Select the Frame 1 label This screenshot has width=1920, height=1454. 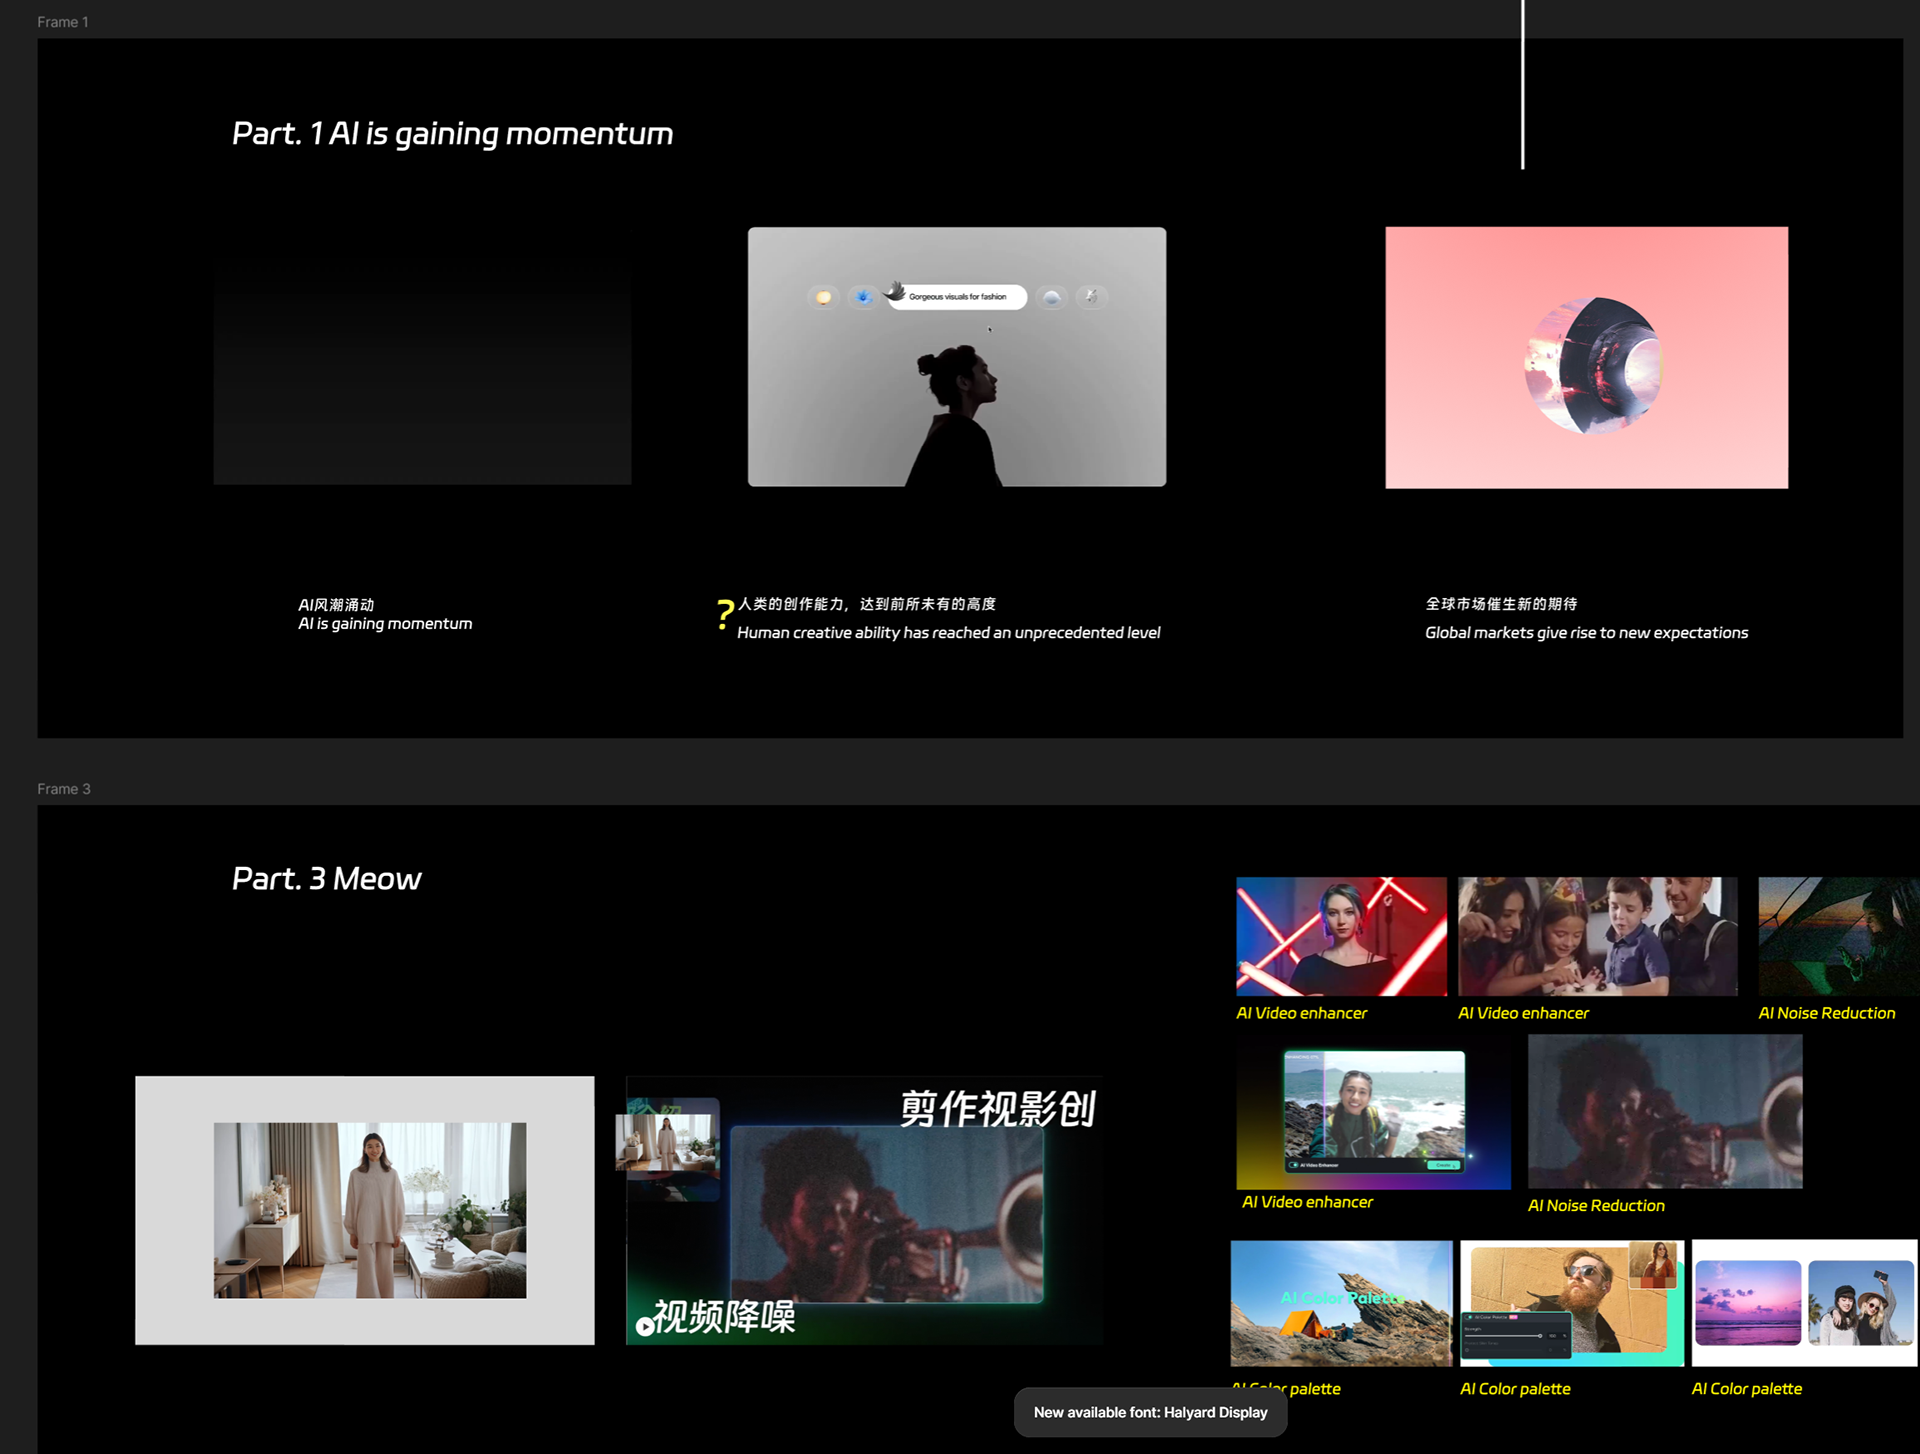pos(63,22)
